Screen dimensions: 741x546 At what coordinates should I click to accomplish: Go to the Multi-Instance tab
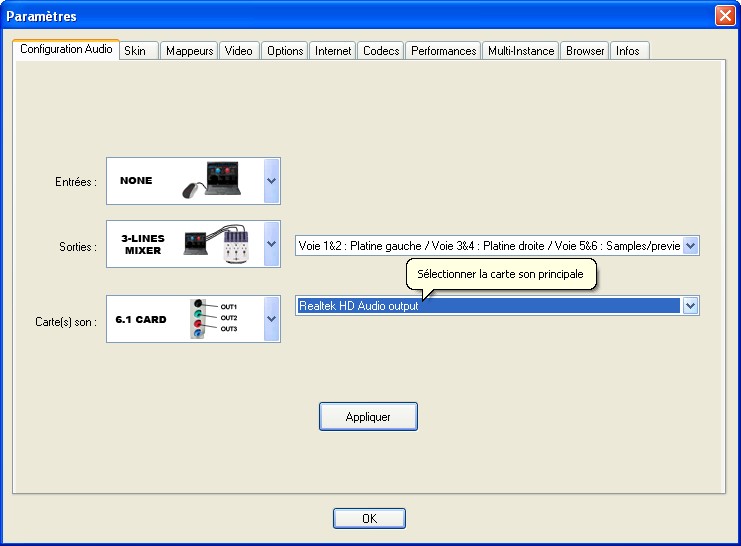(521, 51)
